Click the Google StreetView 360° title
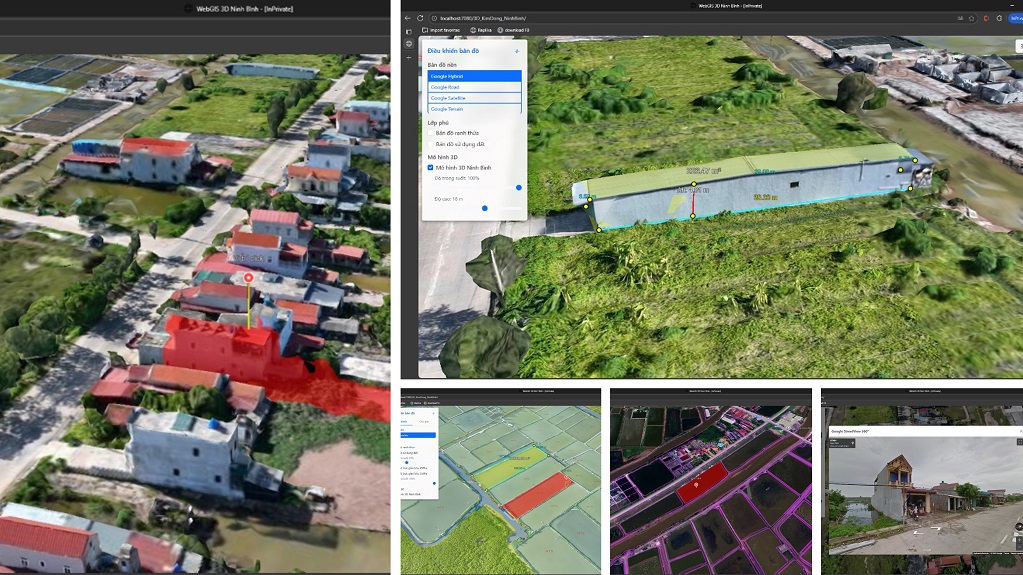 coord(850,431)
